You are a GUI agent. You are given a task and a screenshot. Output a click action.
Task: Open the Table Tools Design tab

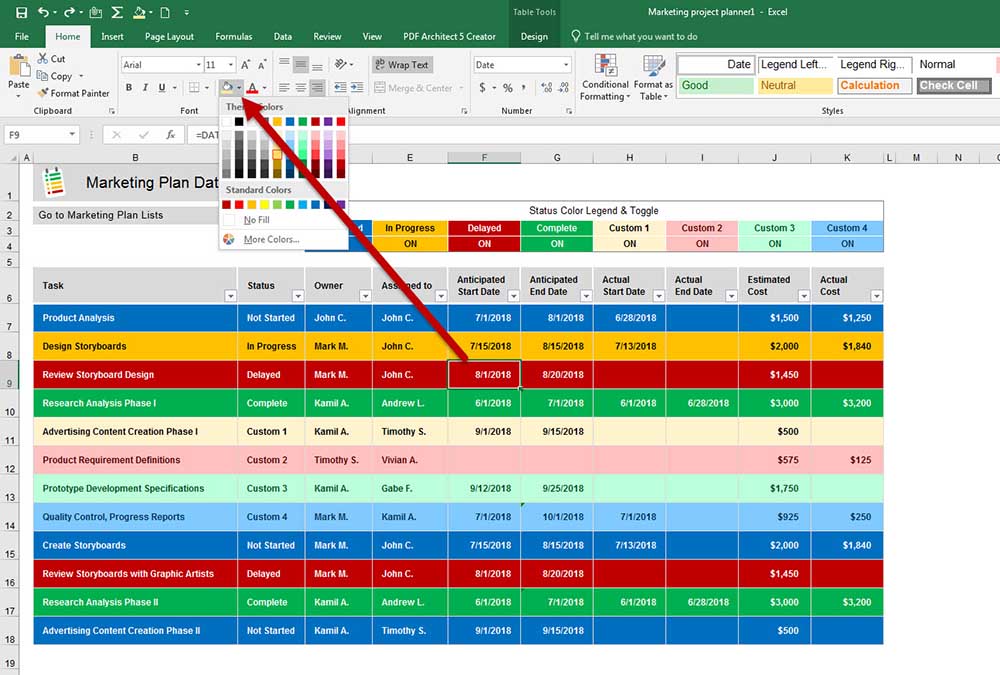point(534,36)
